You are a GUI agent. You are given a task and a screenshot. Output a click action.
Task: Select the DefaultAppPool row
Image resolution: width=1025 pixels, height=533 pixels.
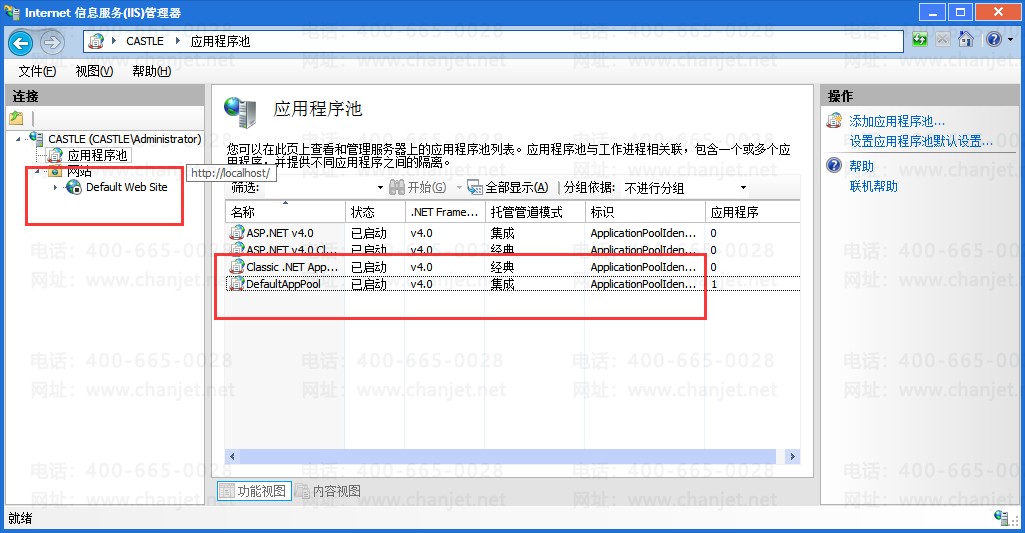tap(512, 284)
